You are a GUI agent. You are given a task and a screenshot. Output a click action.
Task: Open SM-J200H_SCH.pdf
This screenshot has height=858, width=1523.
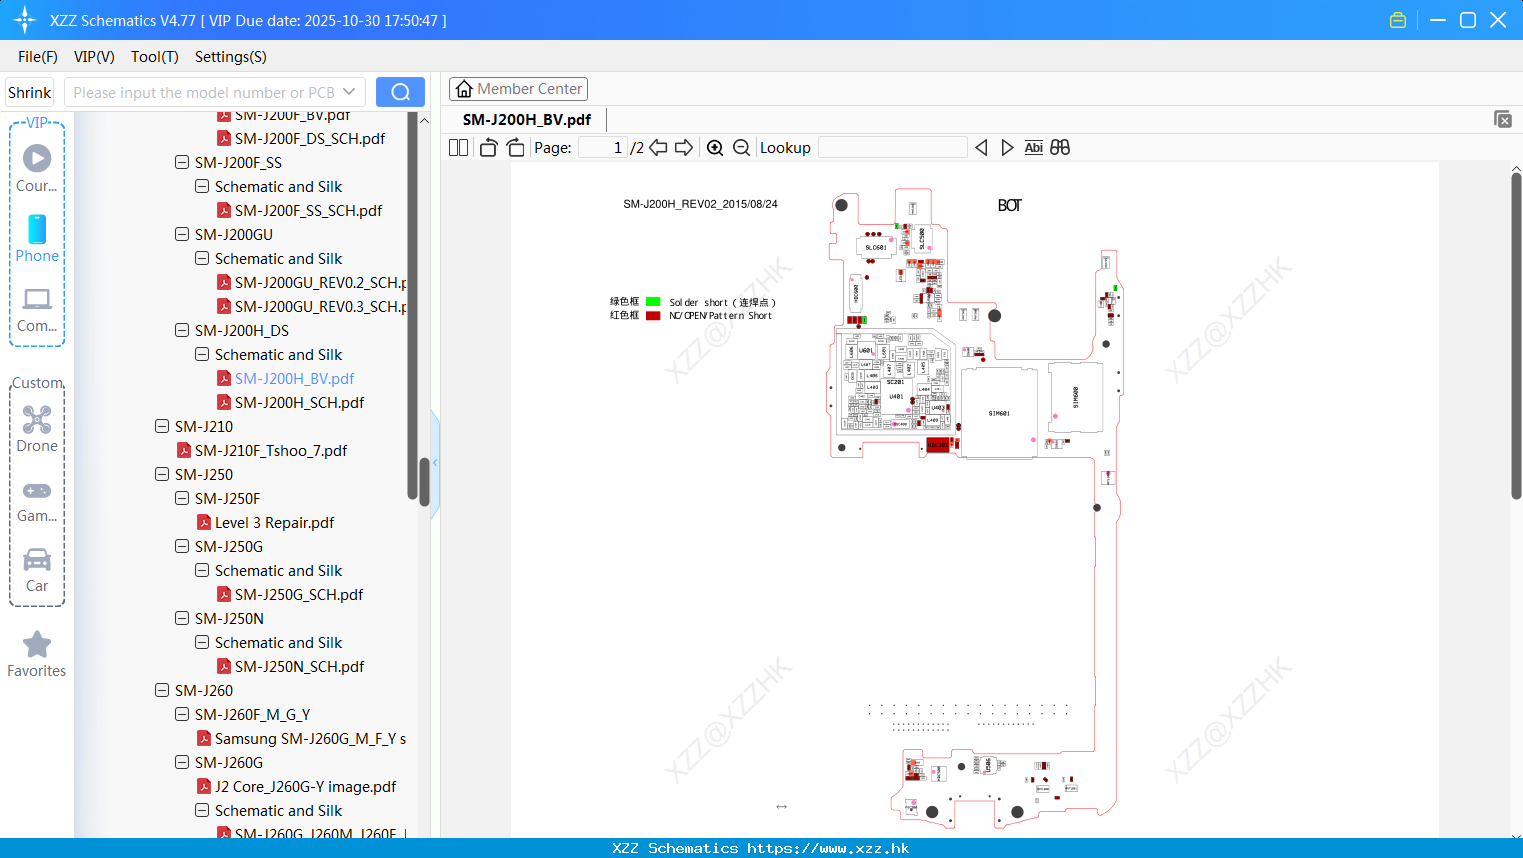[299, 402]
